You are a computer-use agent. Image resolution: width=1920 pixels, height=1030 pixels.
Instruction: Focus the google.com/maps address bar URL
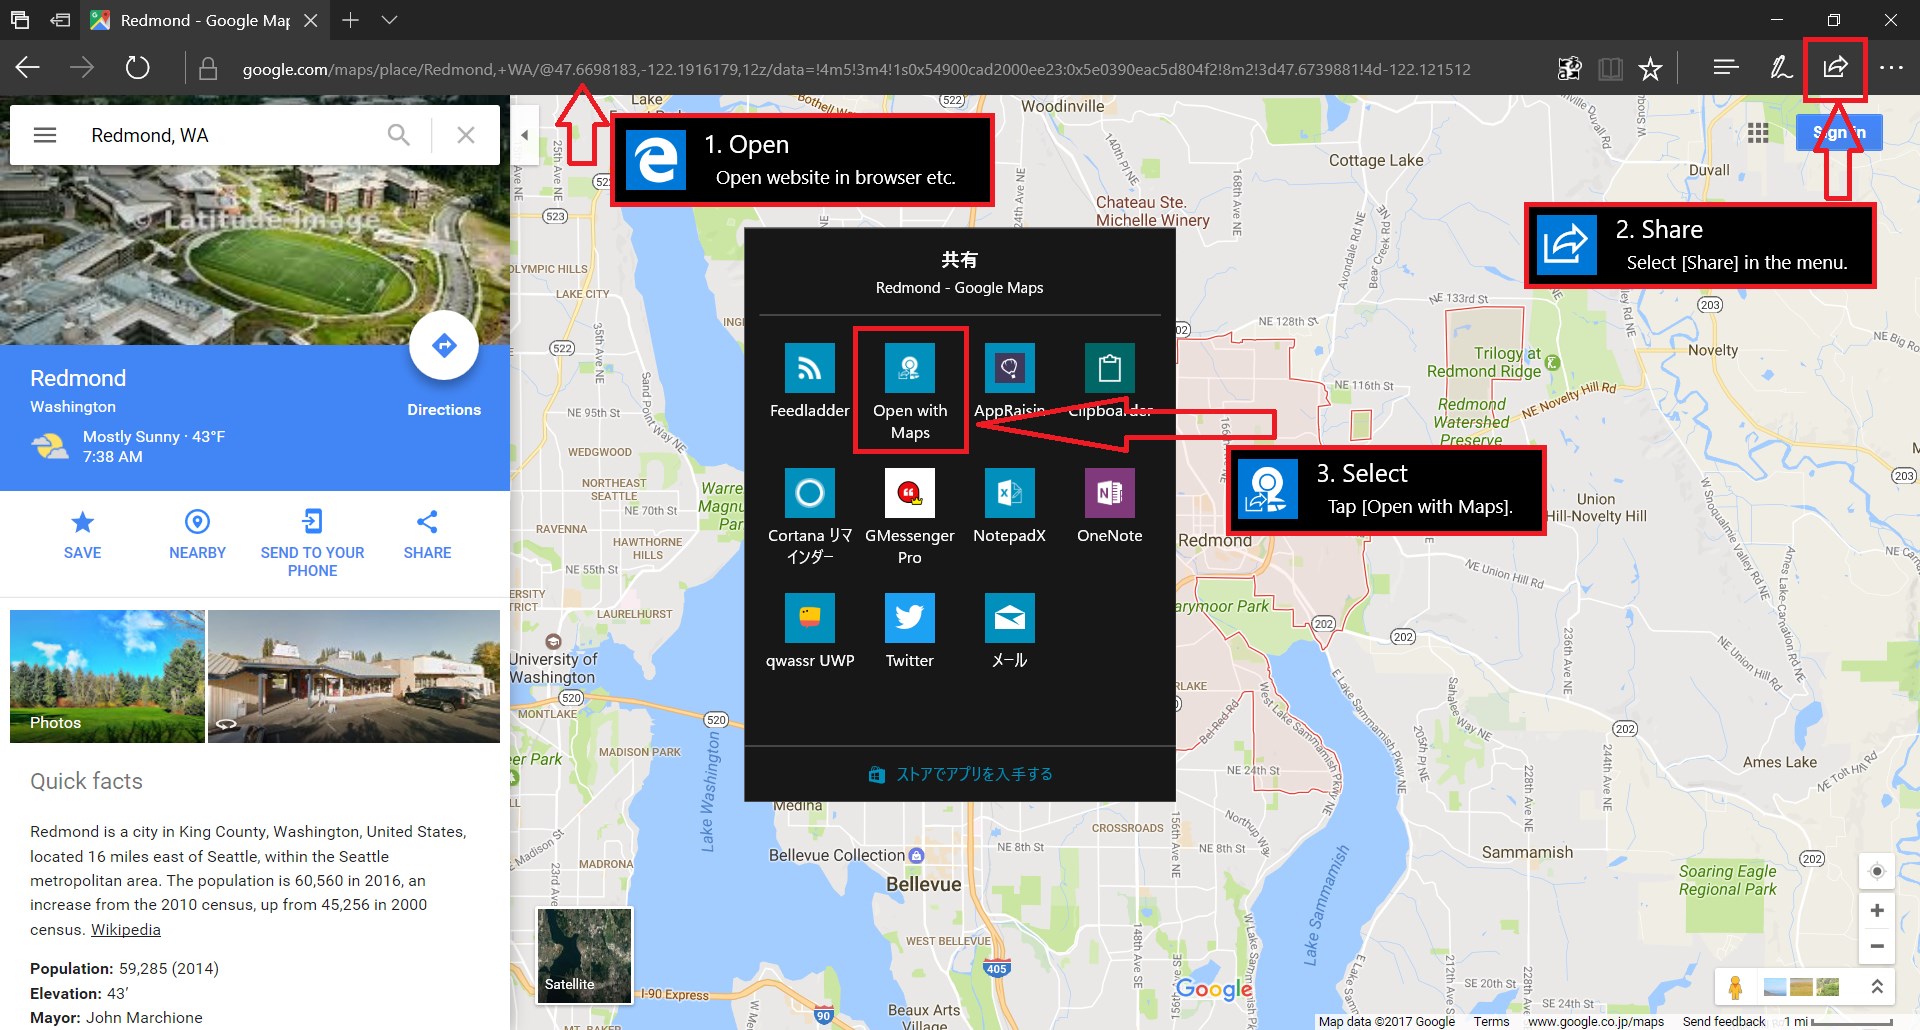(x=856, y=69)
